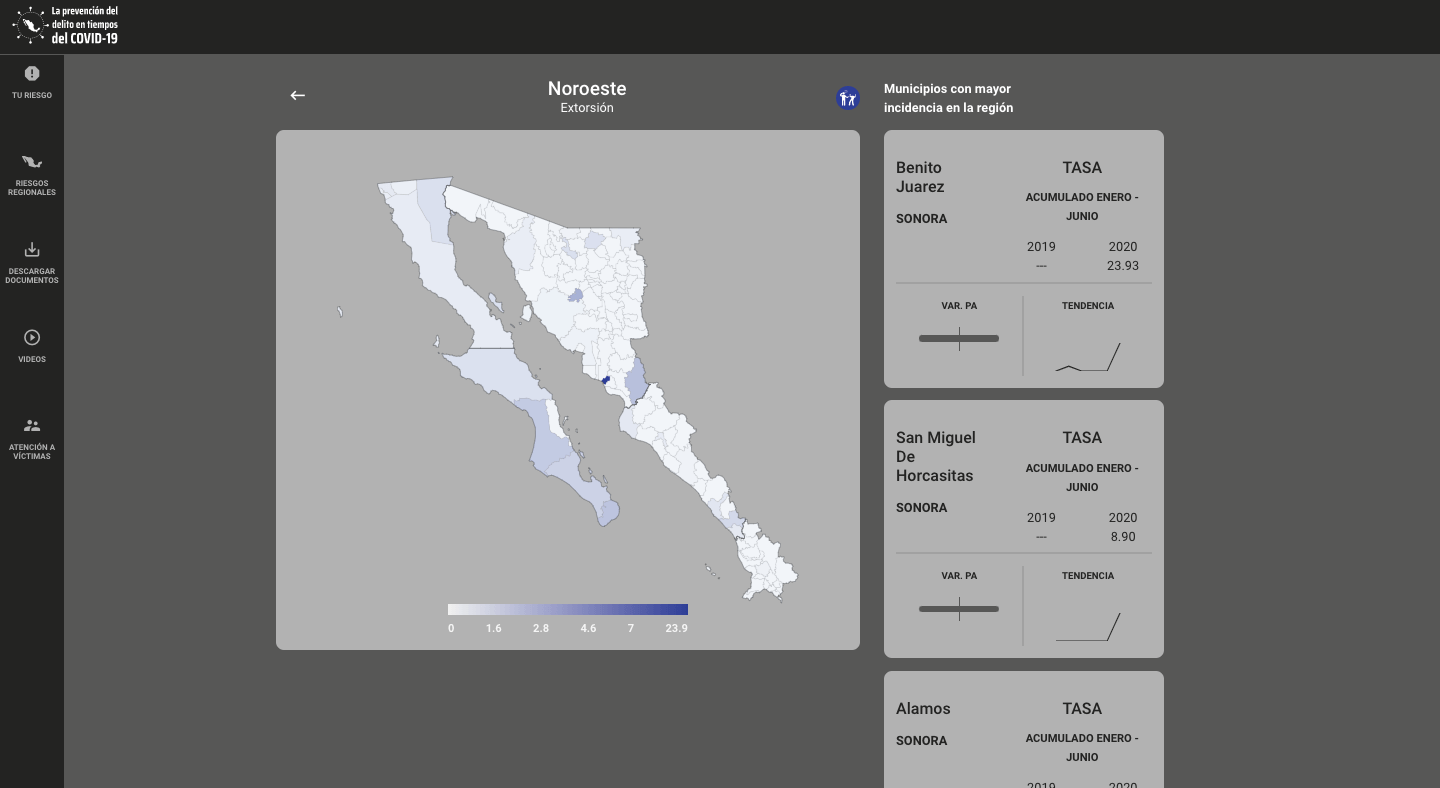The image size is (1440, 788).
Task: Click the COVID-19 prevention logo
Action: 66,25
